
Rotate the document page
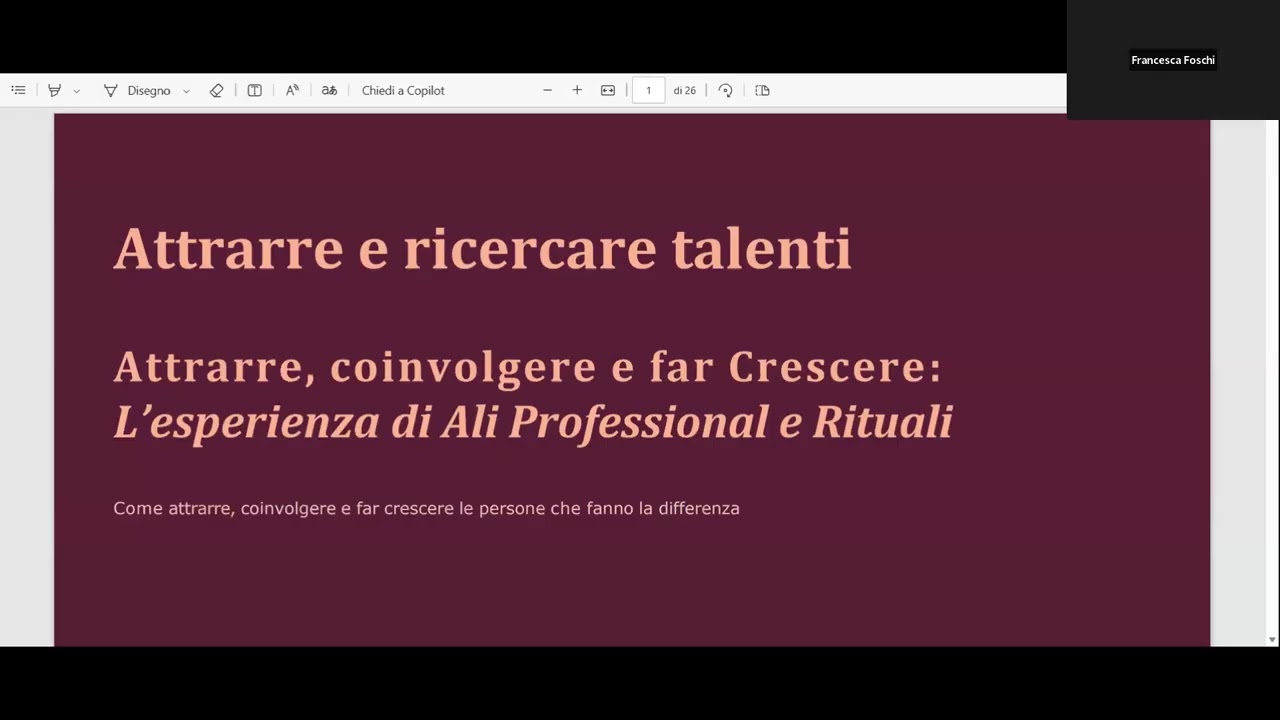coord(726,90)
